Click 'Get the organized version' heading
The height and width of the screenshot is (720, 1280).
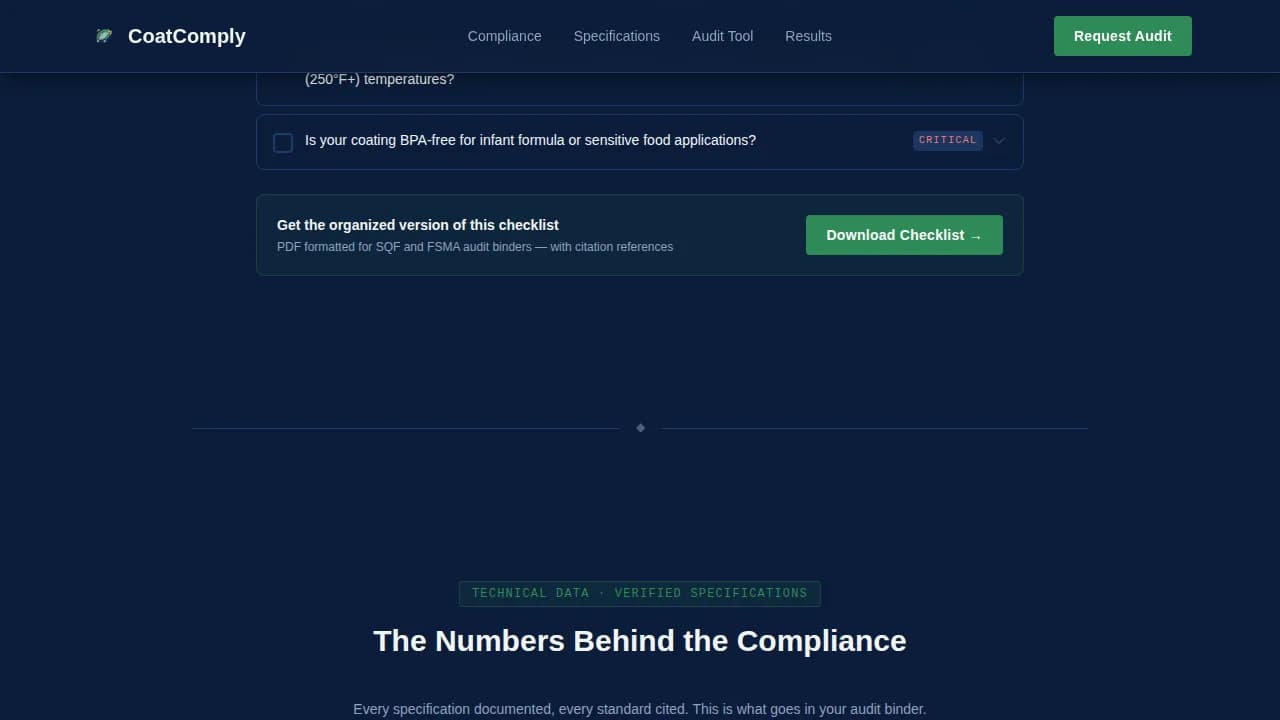click(417, 225)
